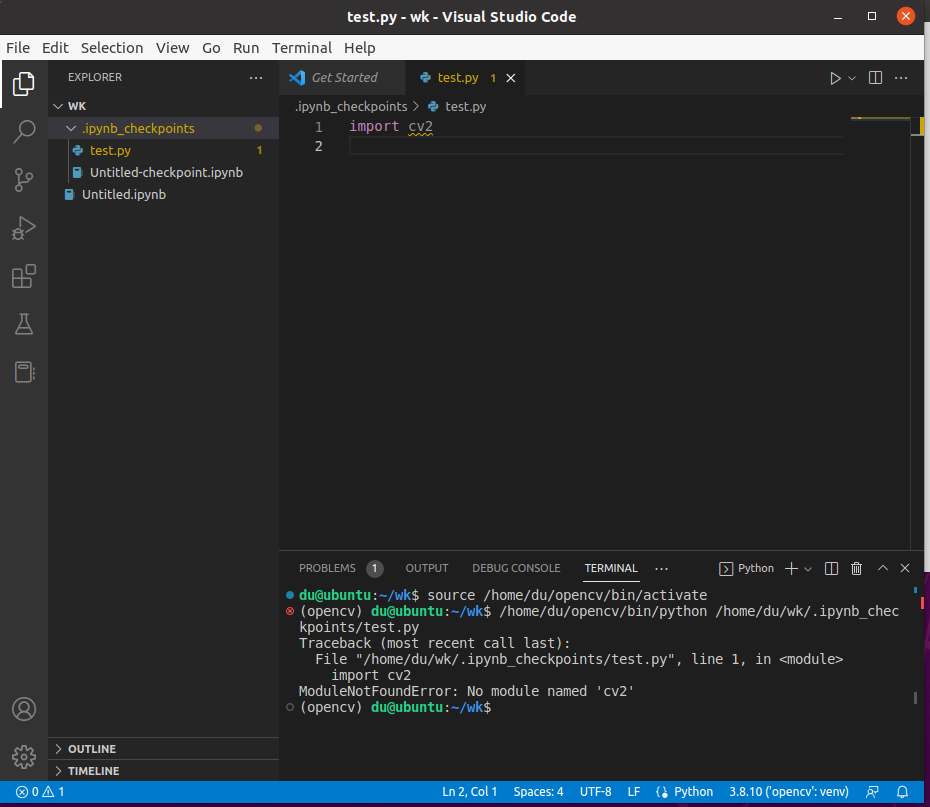
Task: Select the TERMINAL panel tab
Action: 611,569
